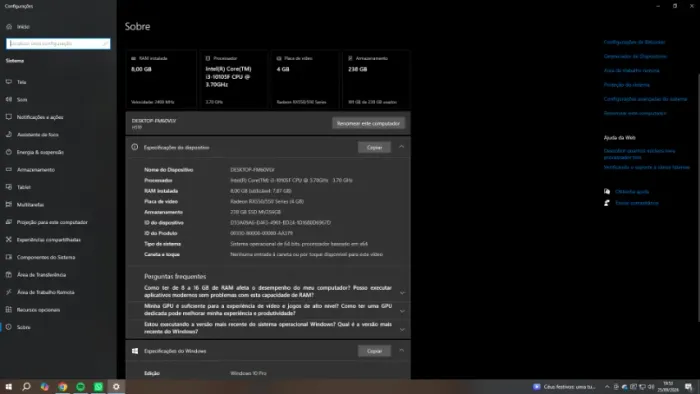Open the Multitarefas icon
The image size is (700, 394).
click(x=9, y=204)
